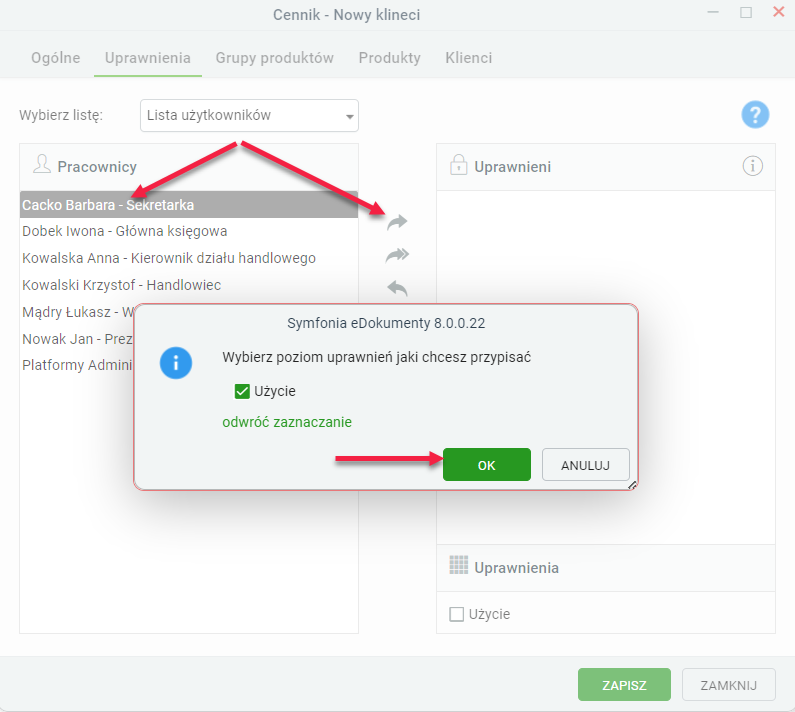Viewport: 795px width, 712px height.
Task: Open Lista użytkowników dropdown
Action: click(x=249, y=116)
